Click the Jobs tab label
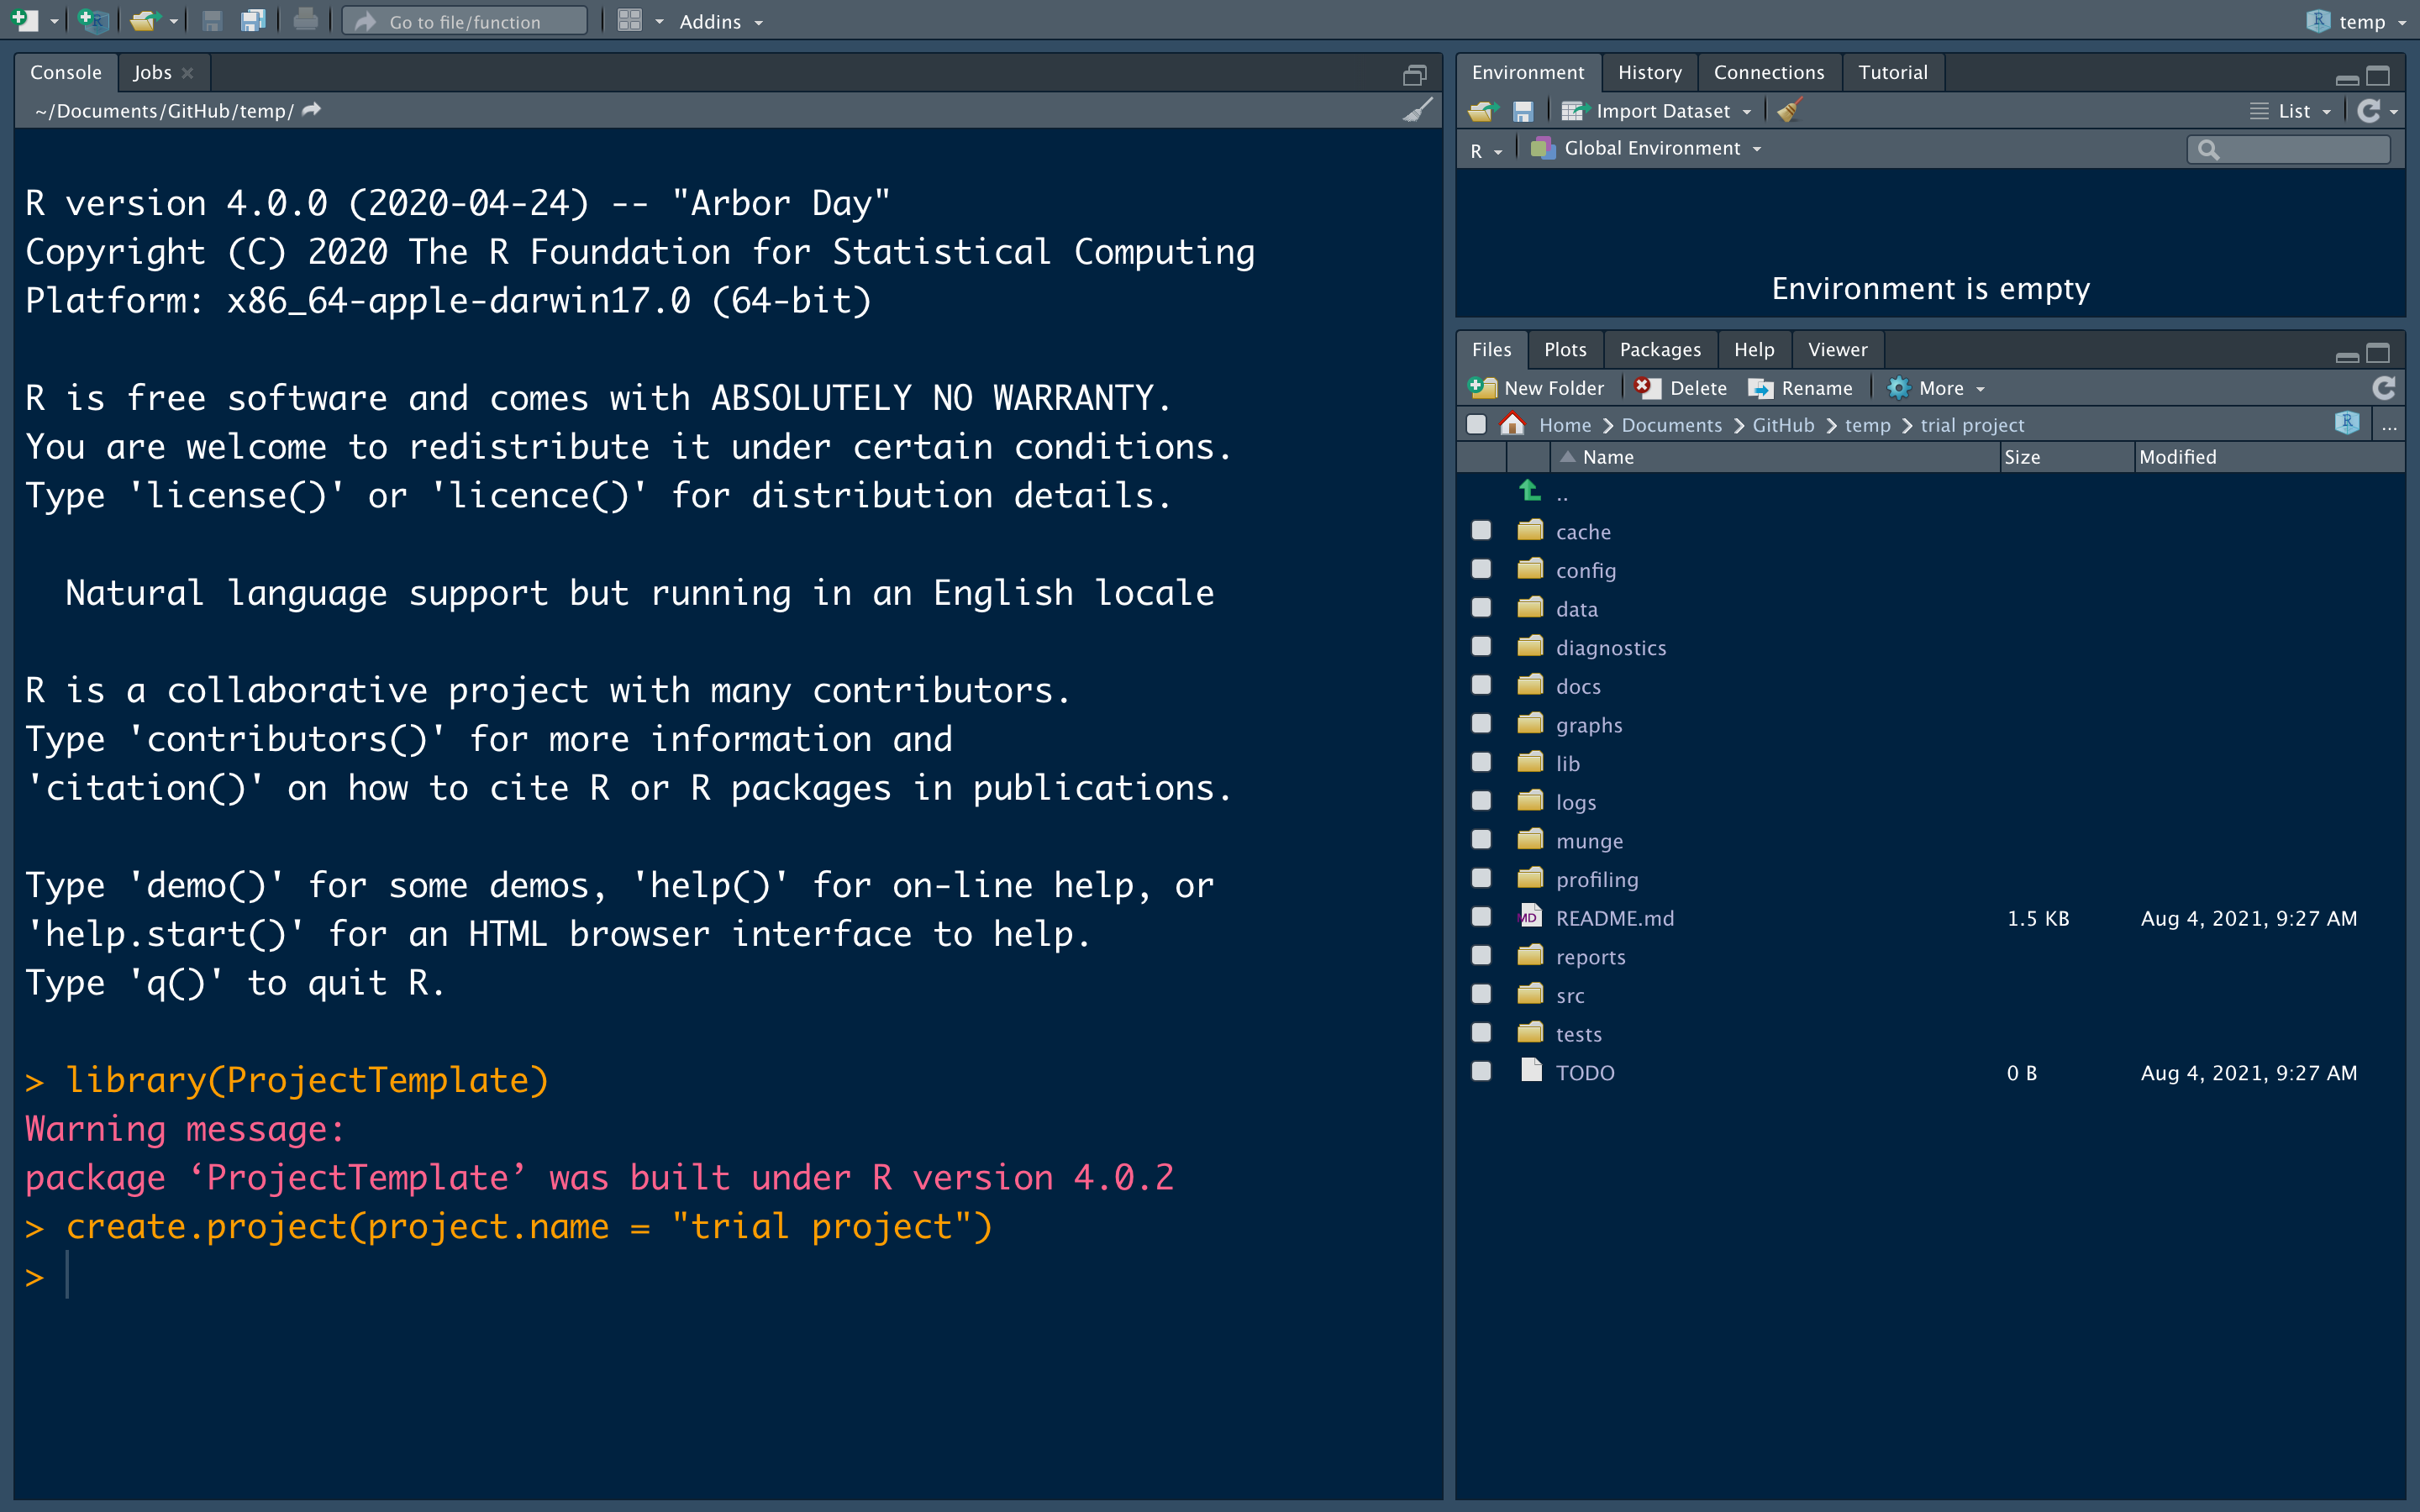The width and height of the screenshot is (2420, 1512). [151, 71]
